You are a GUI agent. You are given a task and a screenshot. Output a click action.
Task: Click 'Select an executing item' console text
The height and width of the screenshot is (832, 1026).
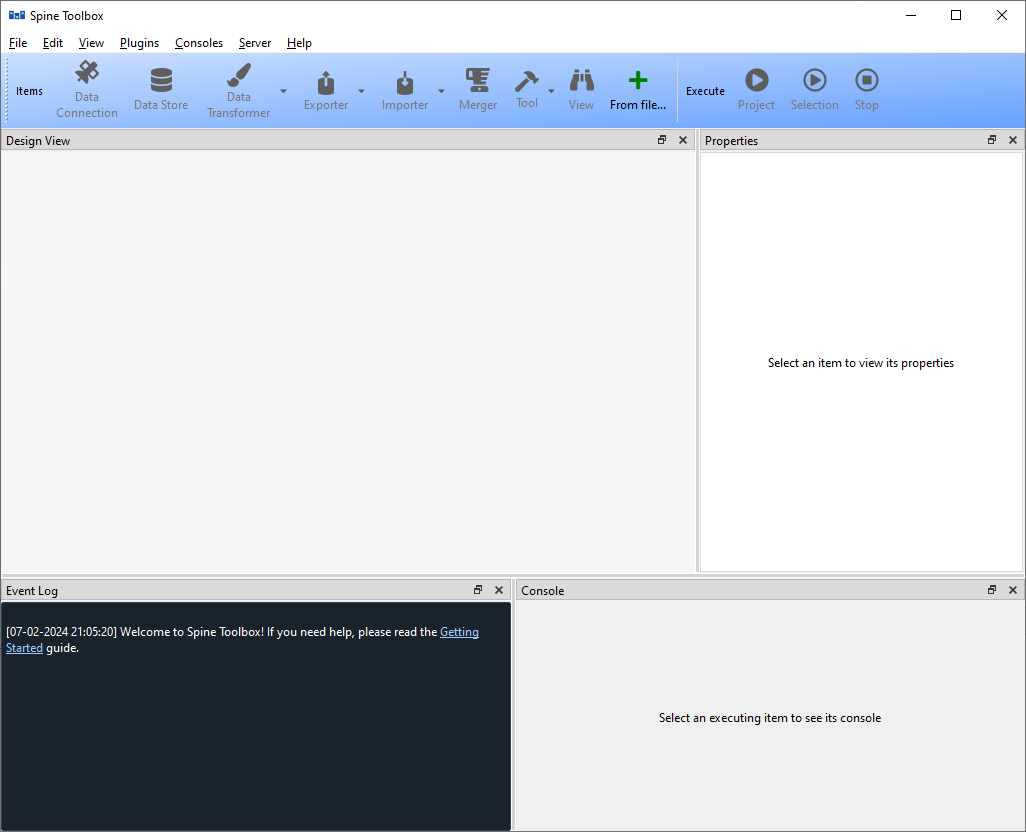click(770, 718)
